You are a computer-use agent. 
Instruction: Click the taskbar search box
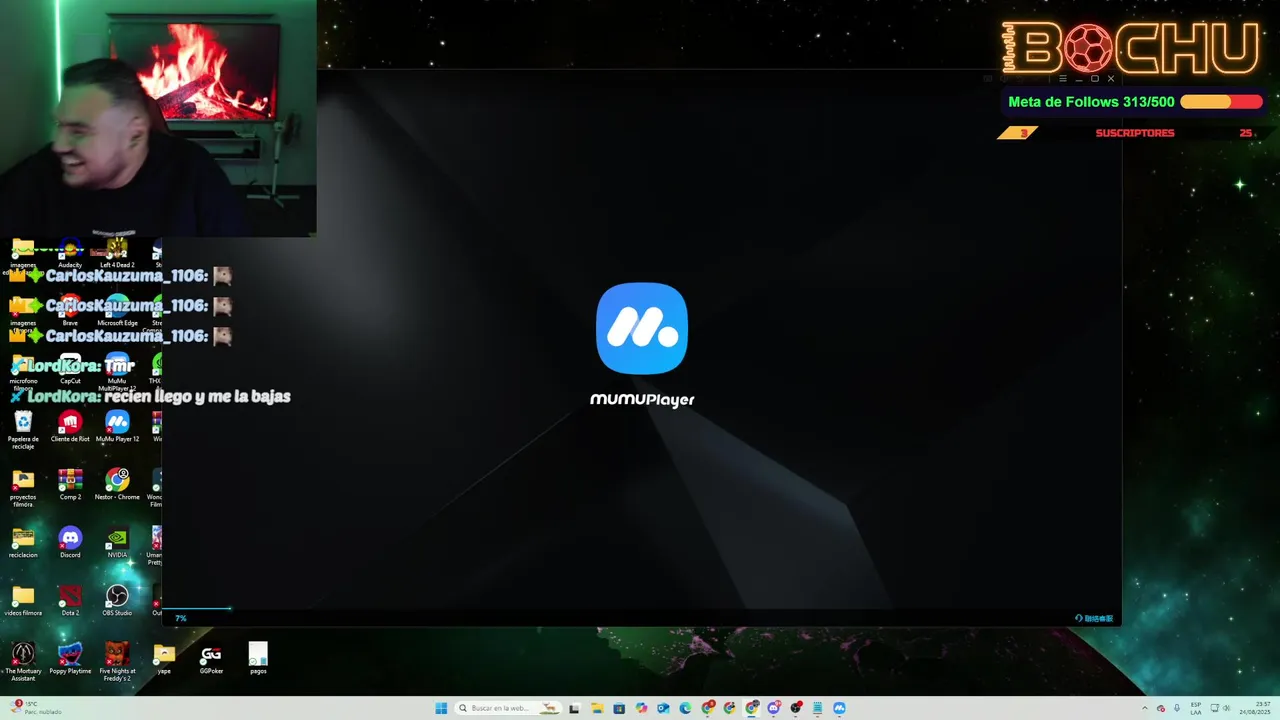point(508,708)
